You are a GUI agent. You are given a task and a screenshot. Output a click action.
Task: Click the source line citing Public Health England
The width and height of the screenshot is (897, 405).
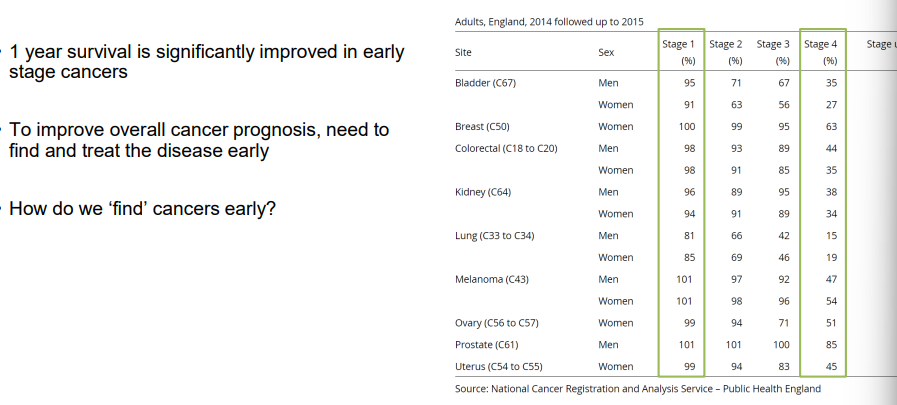click(x=637, y=389)
